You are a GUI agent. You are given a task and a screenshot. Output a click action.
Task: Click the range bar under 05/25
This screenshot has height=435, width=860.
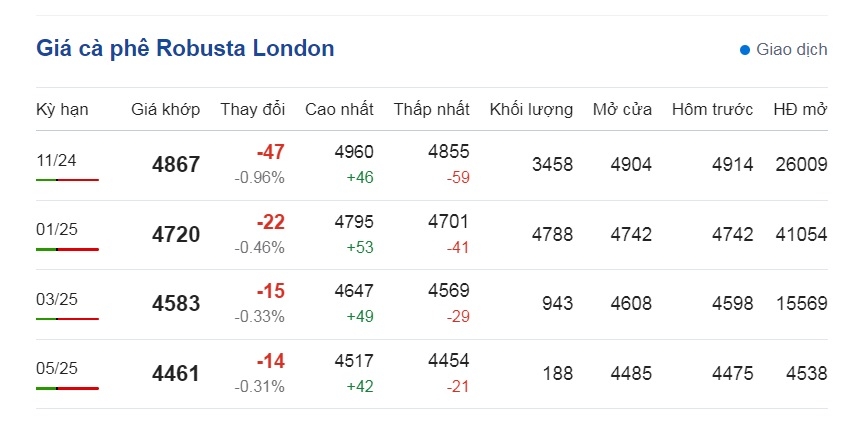pos(67,388)
